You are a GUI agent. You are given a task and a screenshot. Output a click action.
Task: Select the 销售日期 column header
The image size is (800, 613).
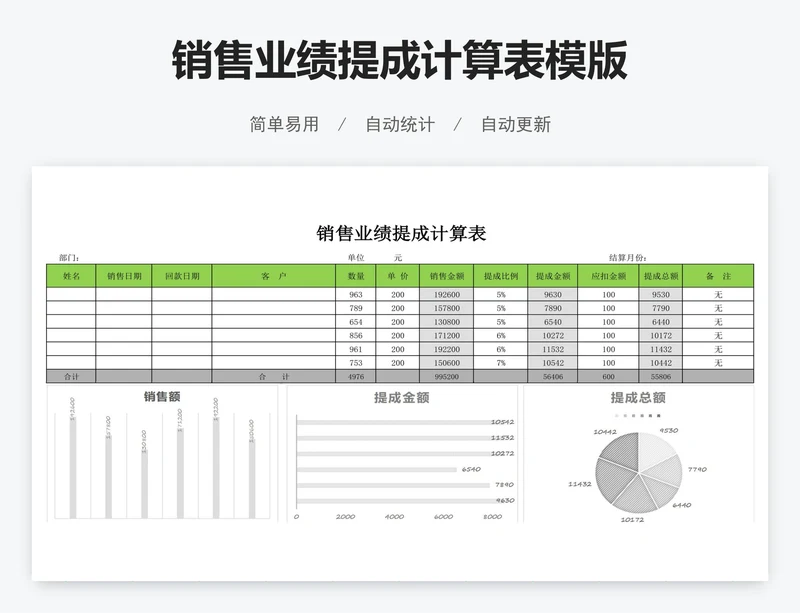123,276
